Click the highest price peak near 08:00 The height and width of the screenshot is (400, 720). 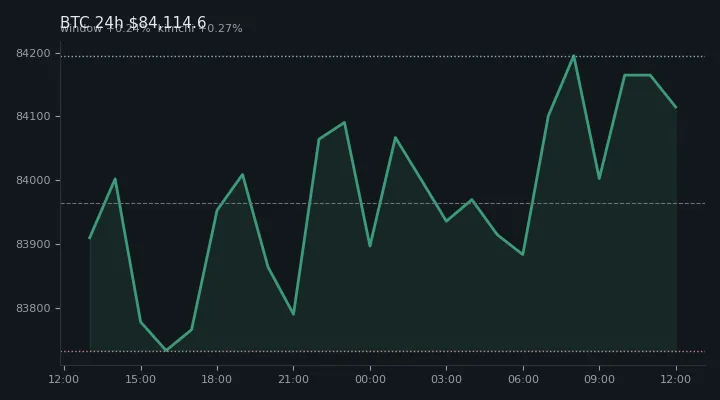[x=574, y=56]
